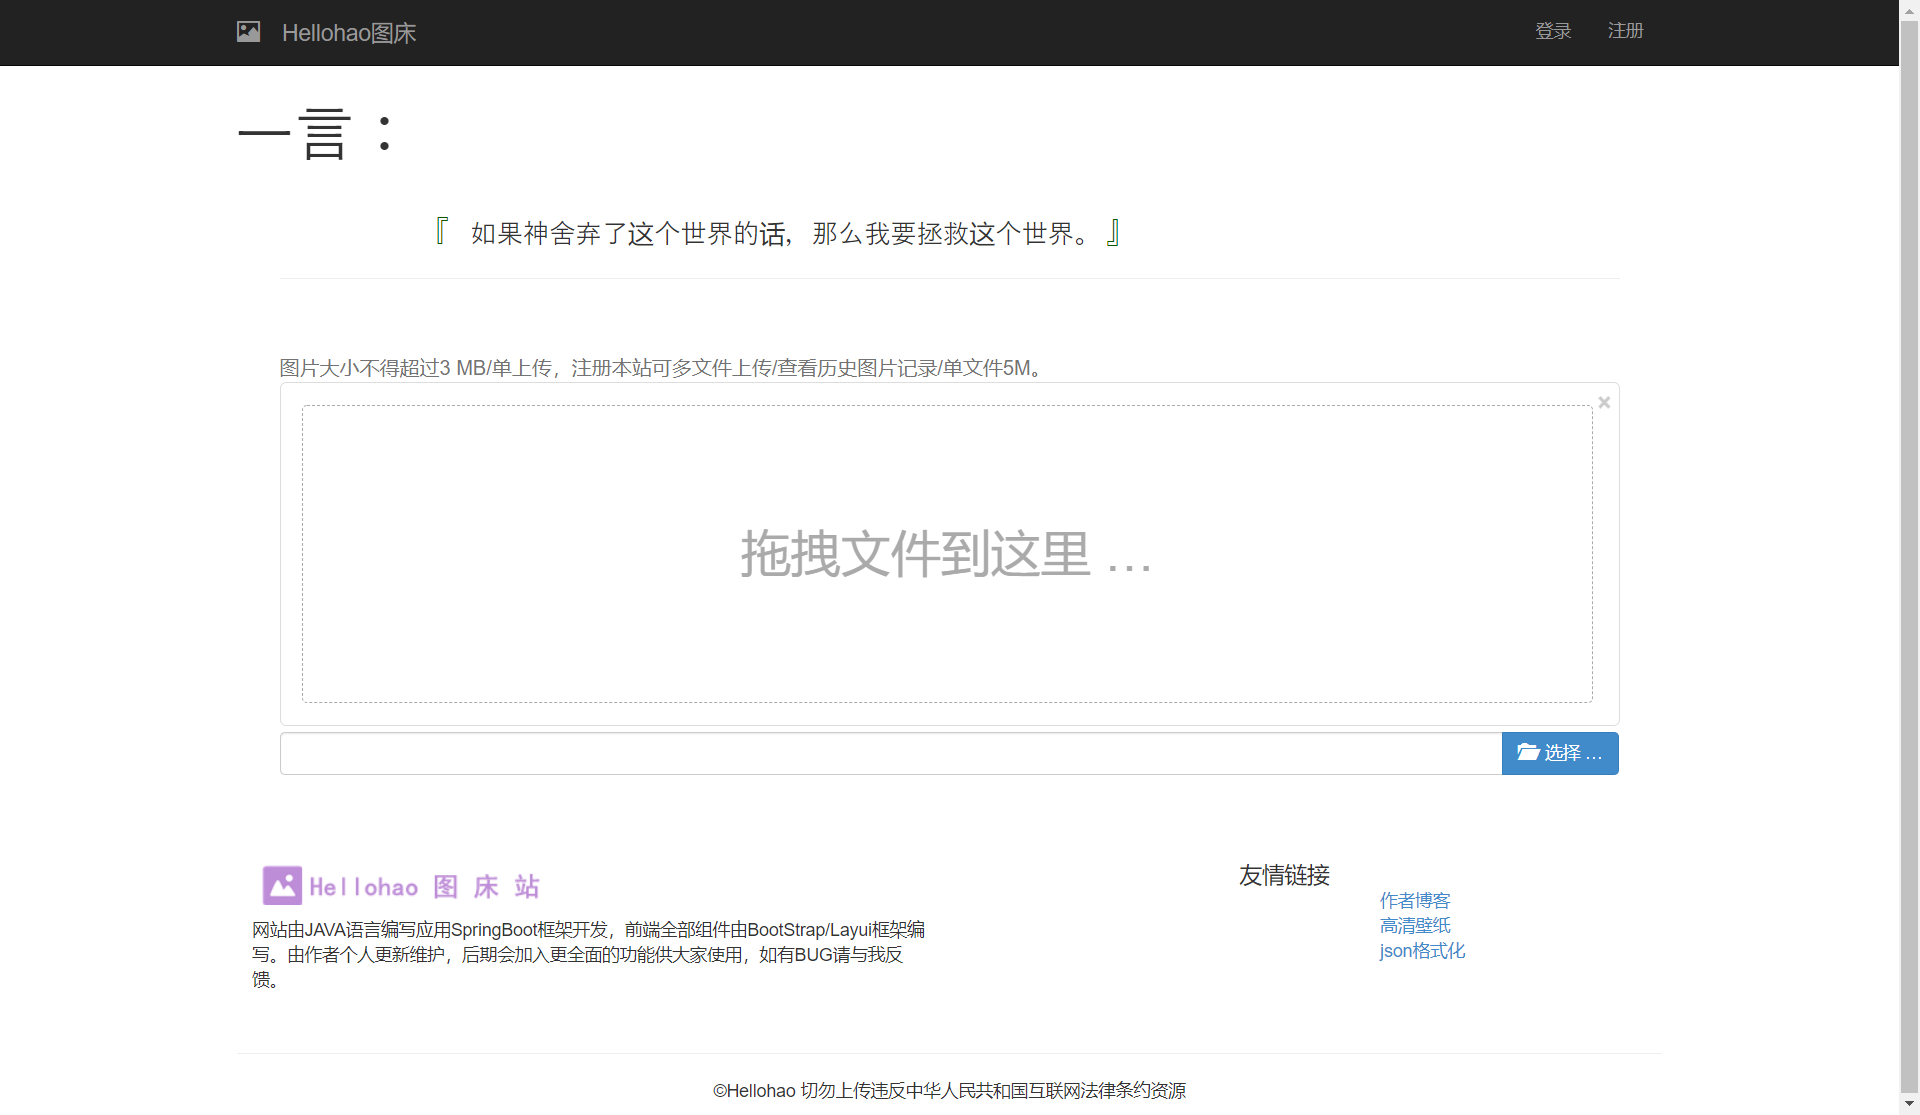
Task: Click the file name caption field
Action: [890, 754]
